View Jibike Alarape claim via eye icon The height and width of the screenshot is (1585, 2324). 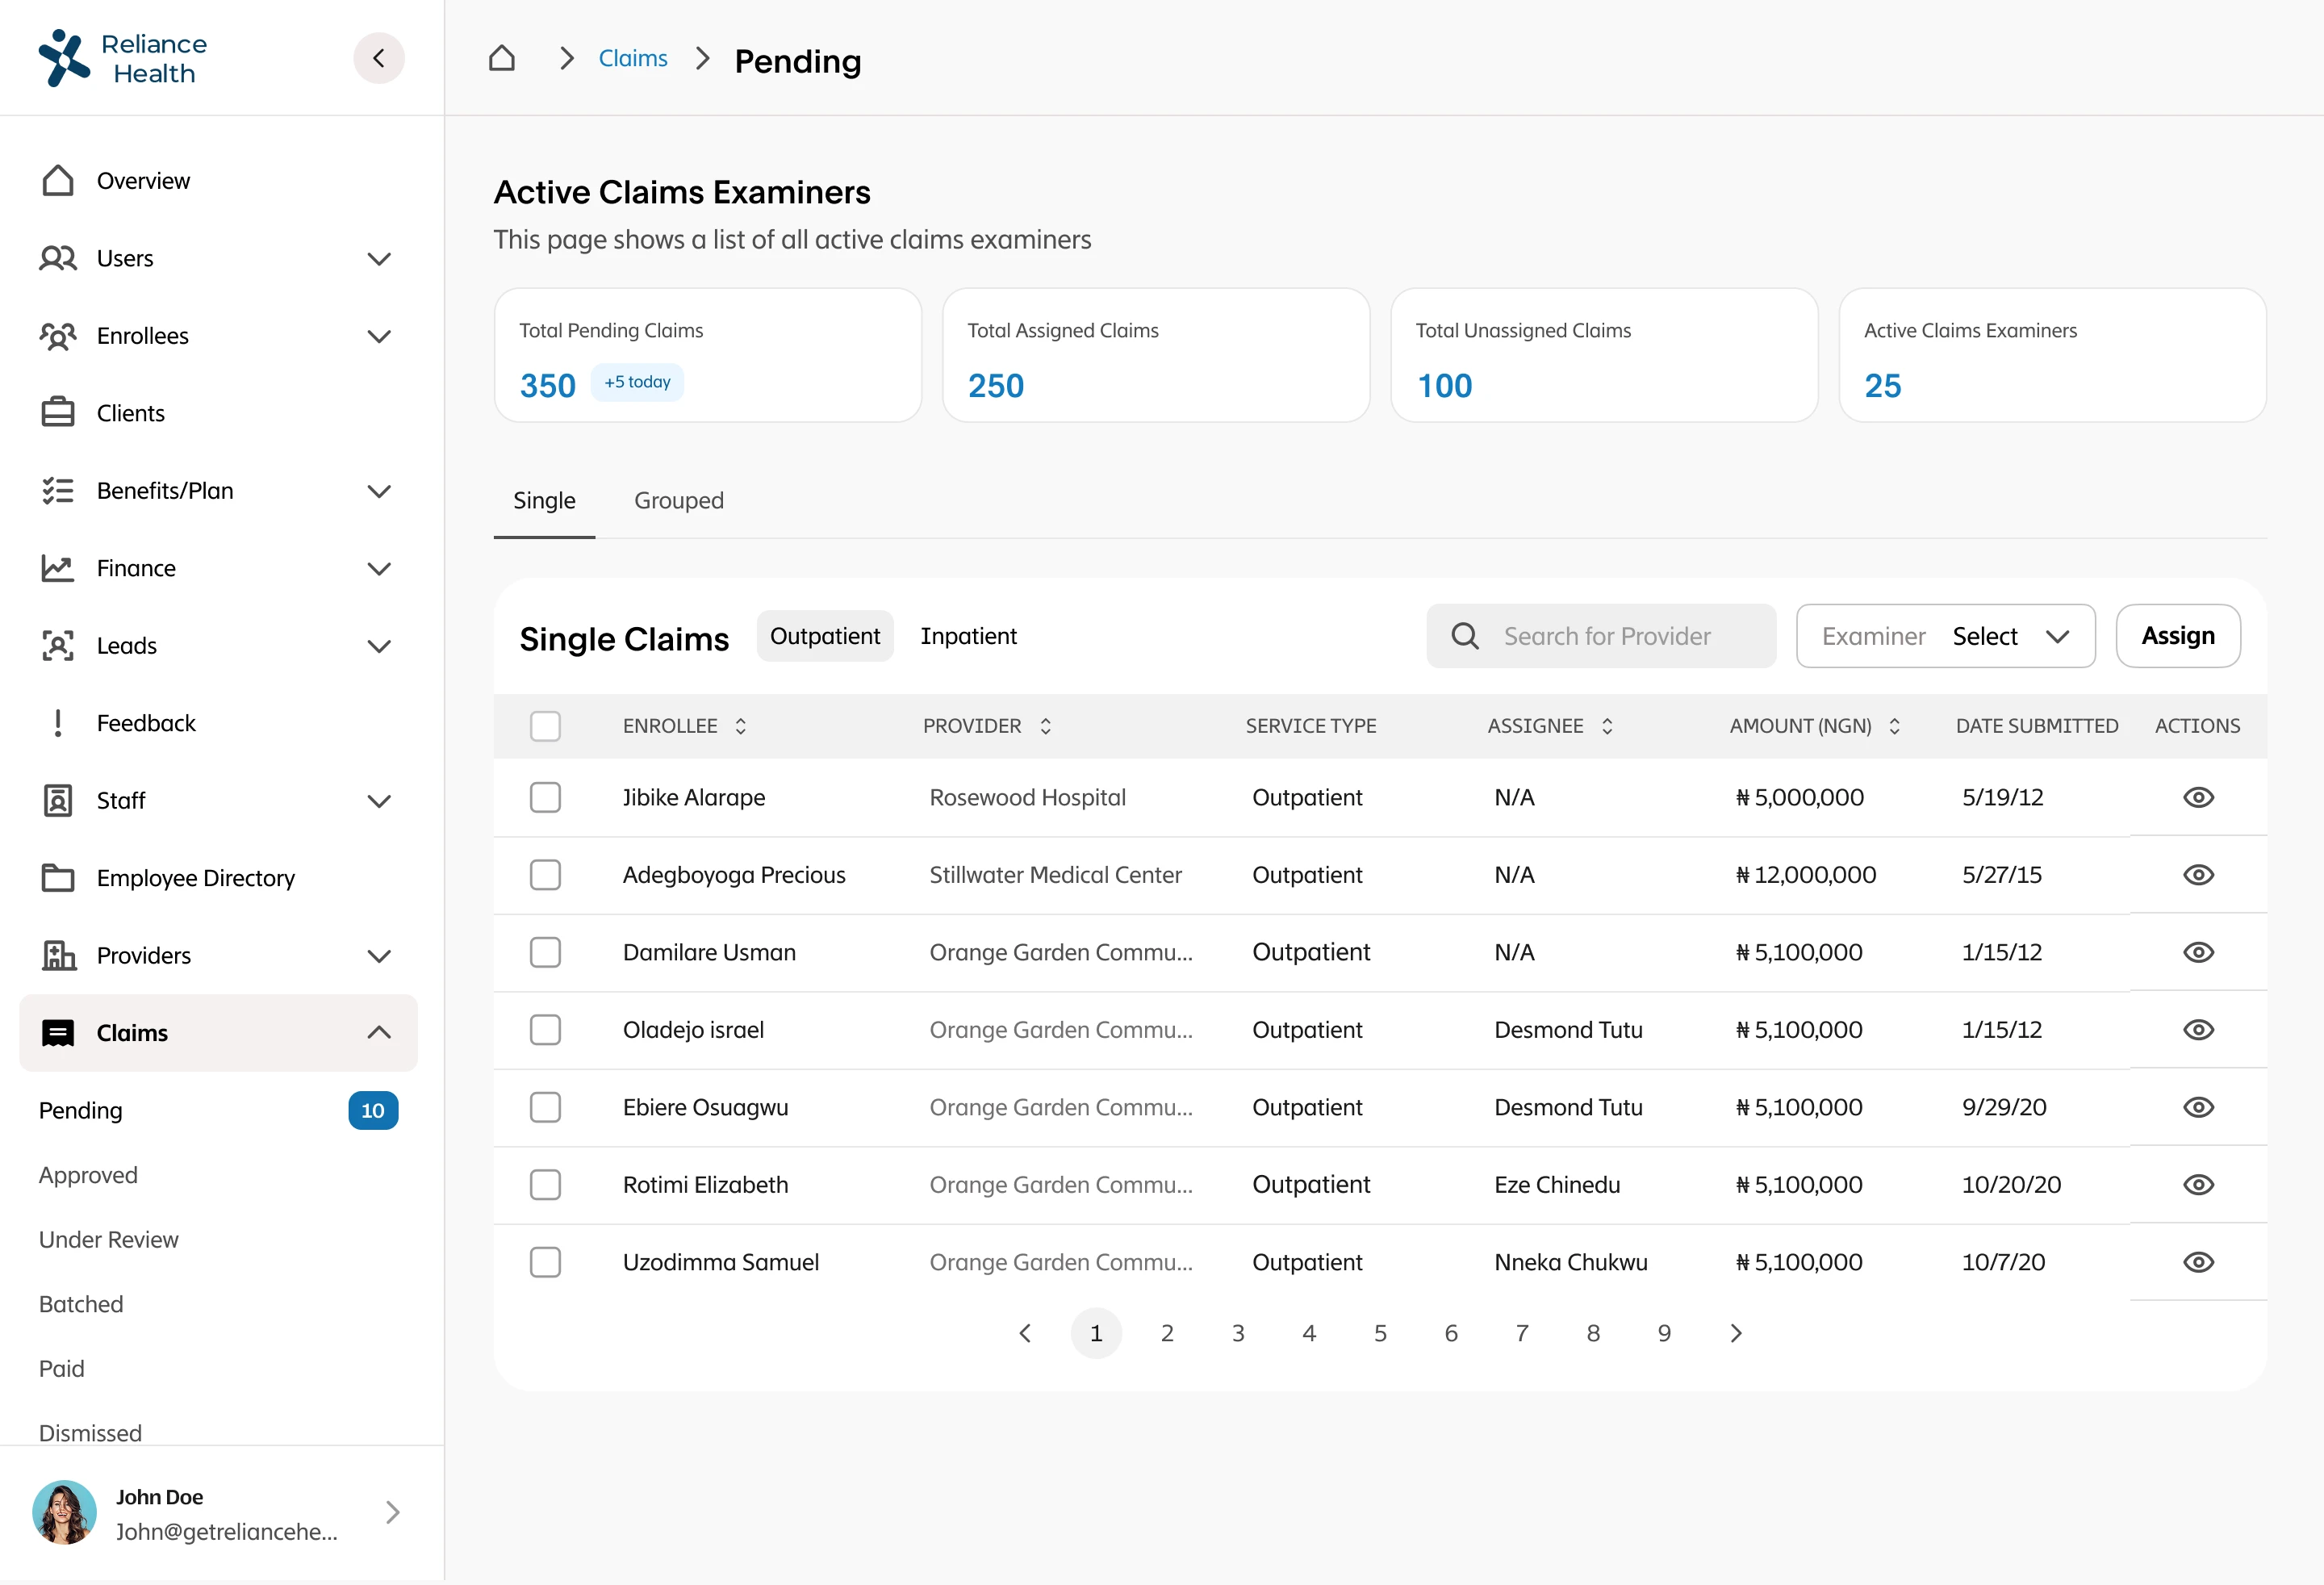point(2197,798)
